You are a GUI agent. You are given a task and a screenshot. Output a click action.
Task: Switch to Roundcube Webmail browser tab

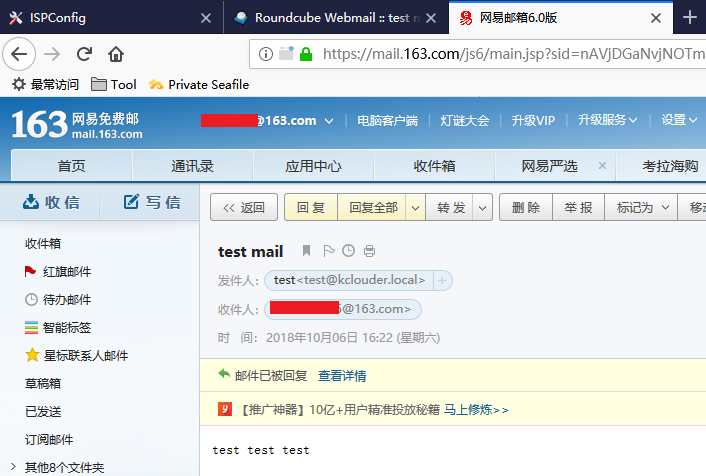[x=335, y=18]
